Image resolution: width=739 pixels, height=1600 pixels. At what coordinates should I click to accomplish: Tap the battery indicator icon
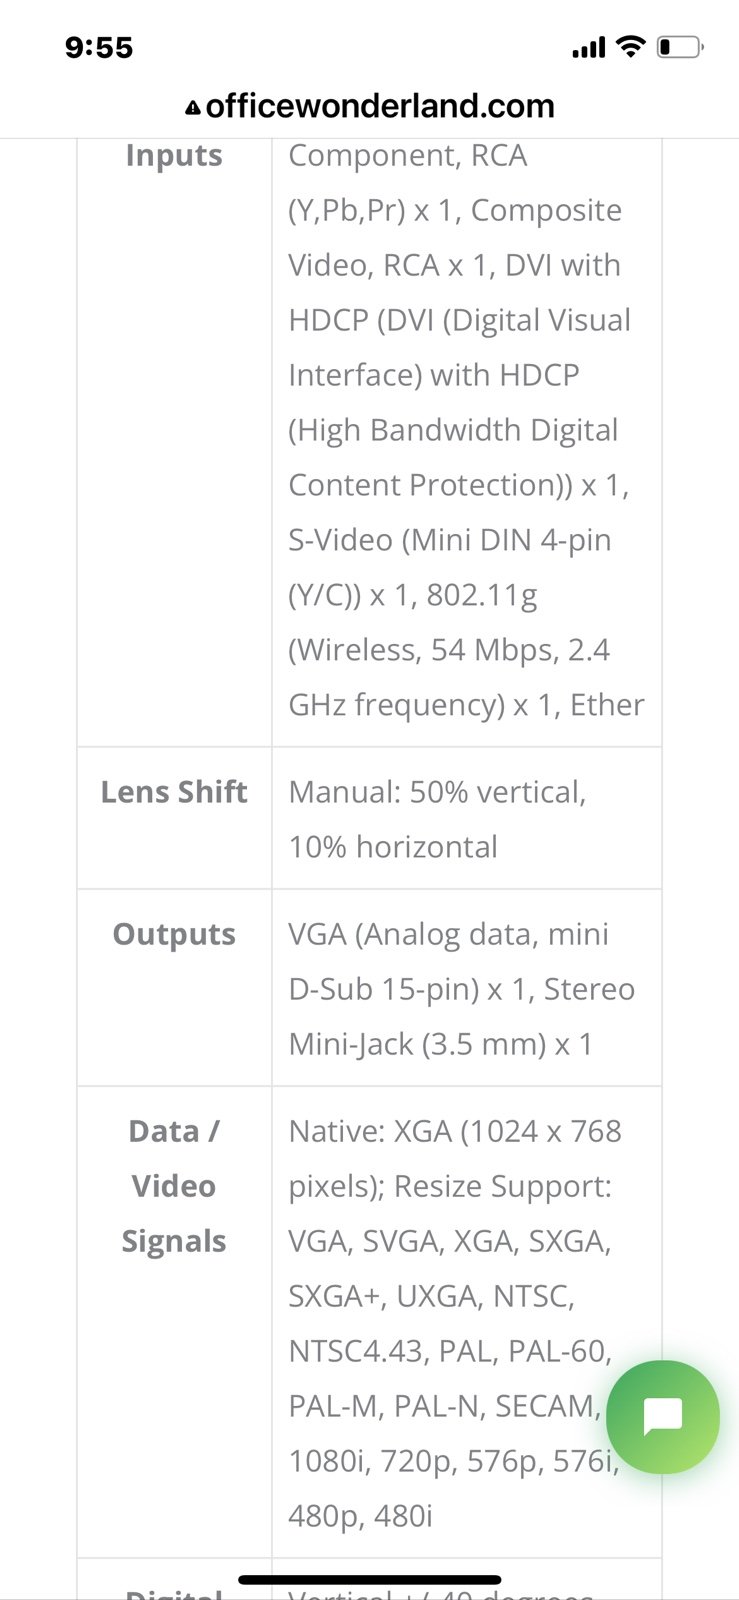[680, 47]
